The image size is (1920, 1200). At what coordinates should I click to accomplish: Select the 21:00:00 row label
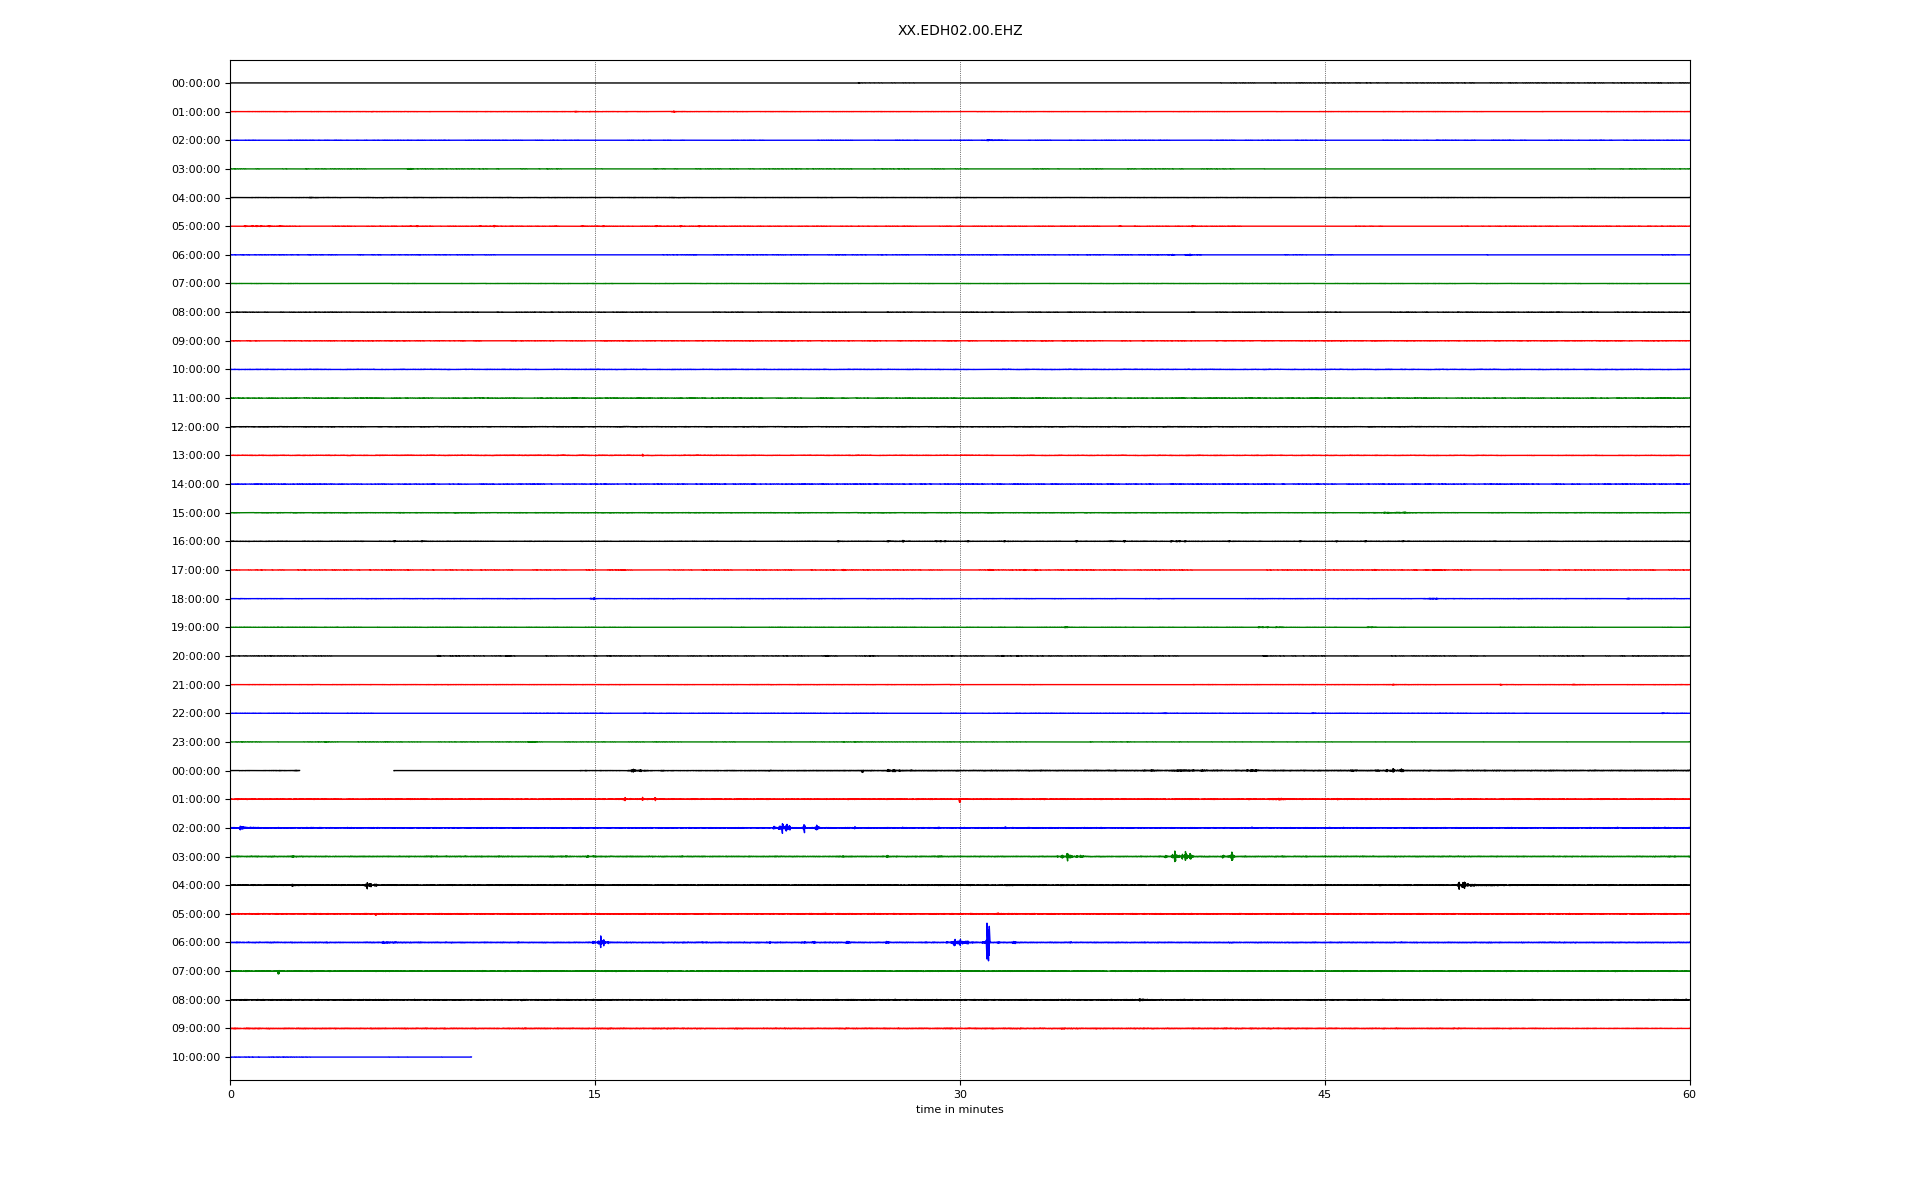(x=196, y=685)
